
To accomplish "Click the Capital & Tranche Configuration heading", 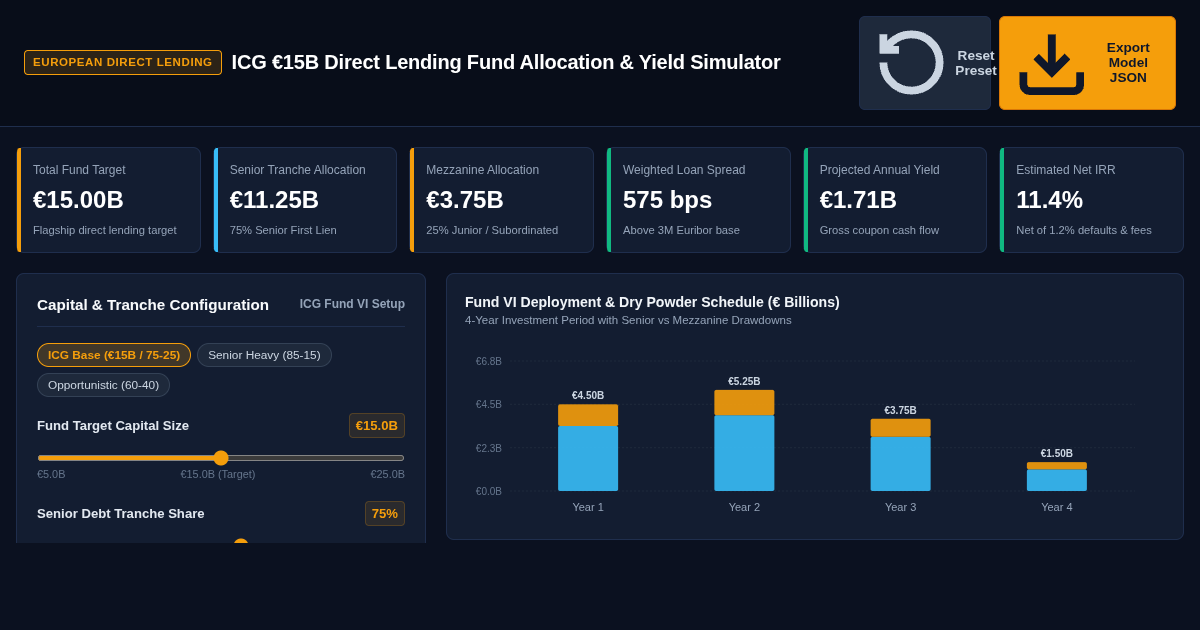I will click(x=153, y=305).
